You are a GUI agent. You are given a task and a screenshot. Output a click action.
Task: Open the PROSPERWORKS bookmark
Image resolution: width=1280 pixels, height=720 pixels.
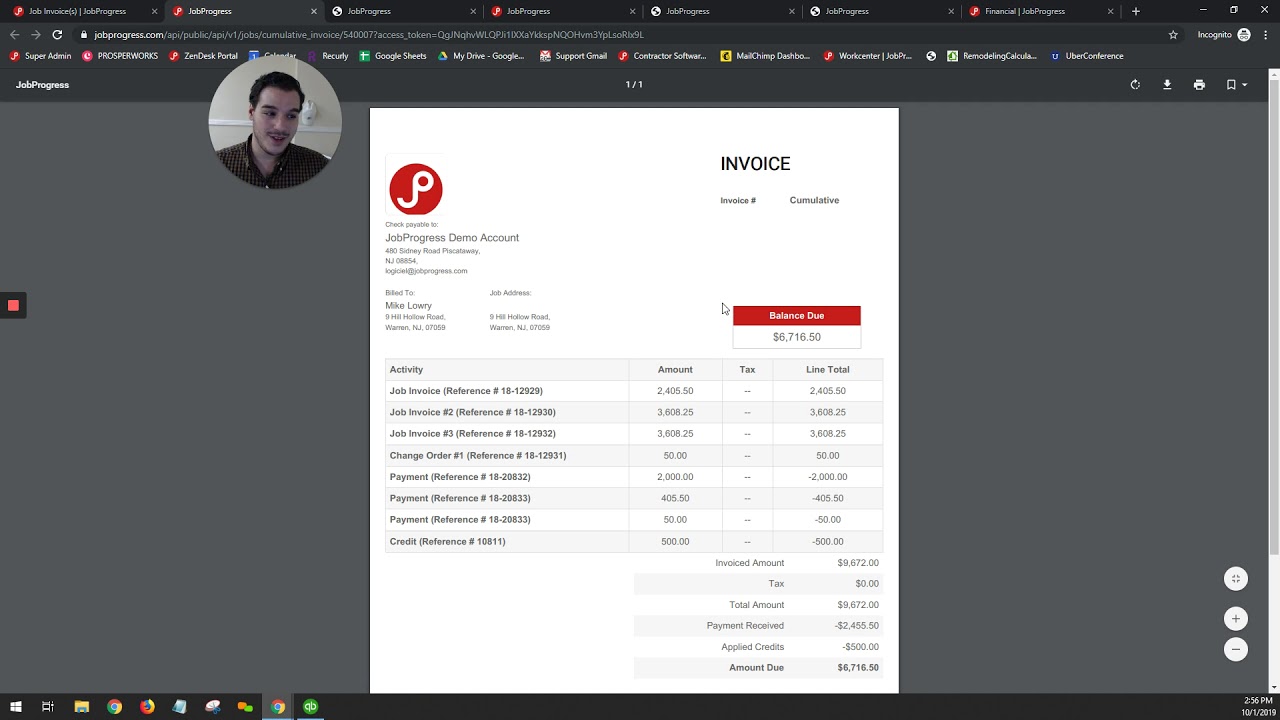(x=119, y=56)
